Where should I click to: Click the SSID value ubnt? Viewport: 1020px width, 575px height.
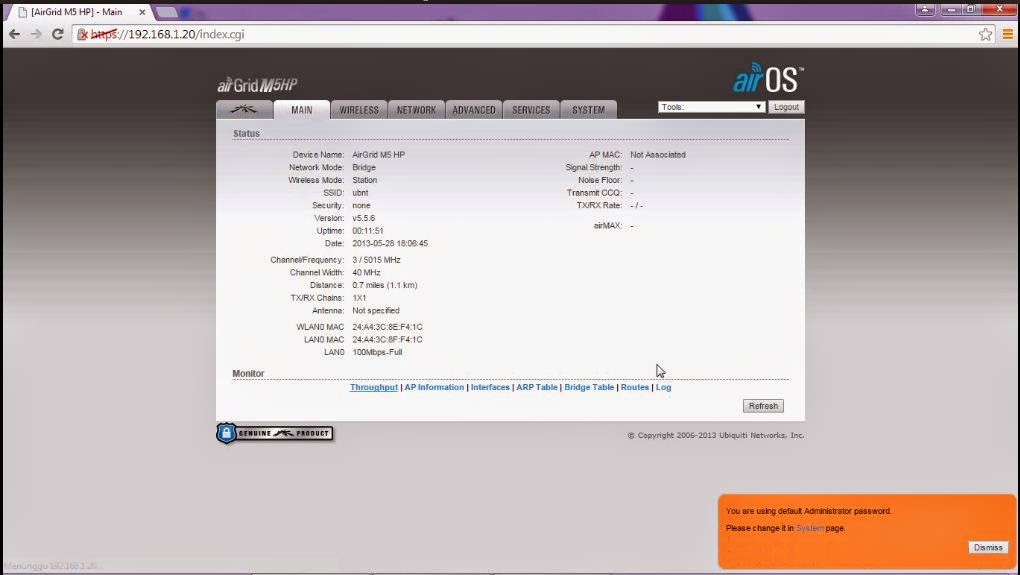(x=360, y=193)
